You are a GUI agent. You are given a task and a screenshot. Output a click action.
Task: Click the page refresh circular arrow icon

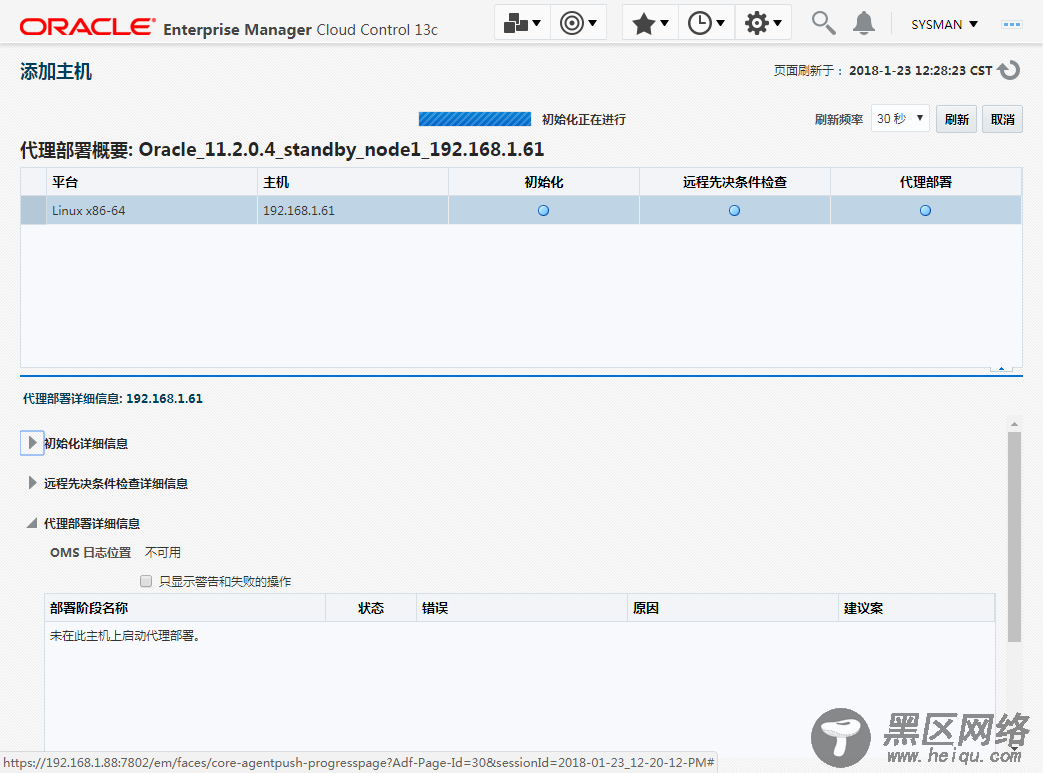1009,70
